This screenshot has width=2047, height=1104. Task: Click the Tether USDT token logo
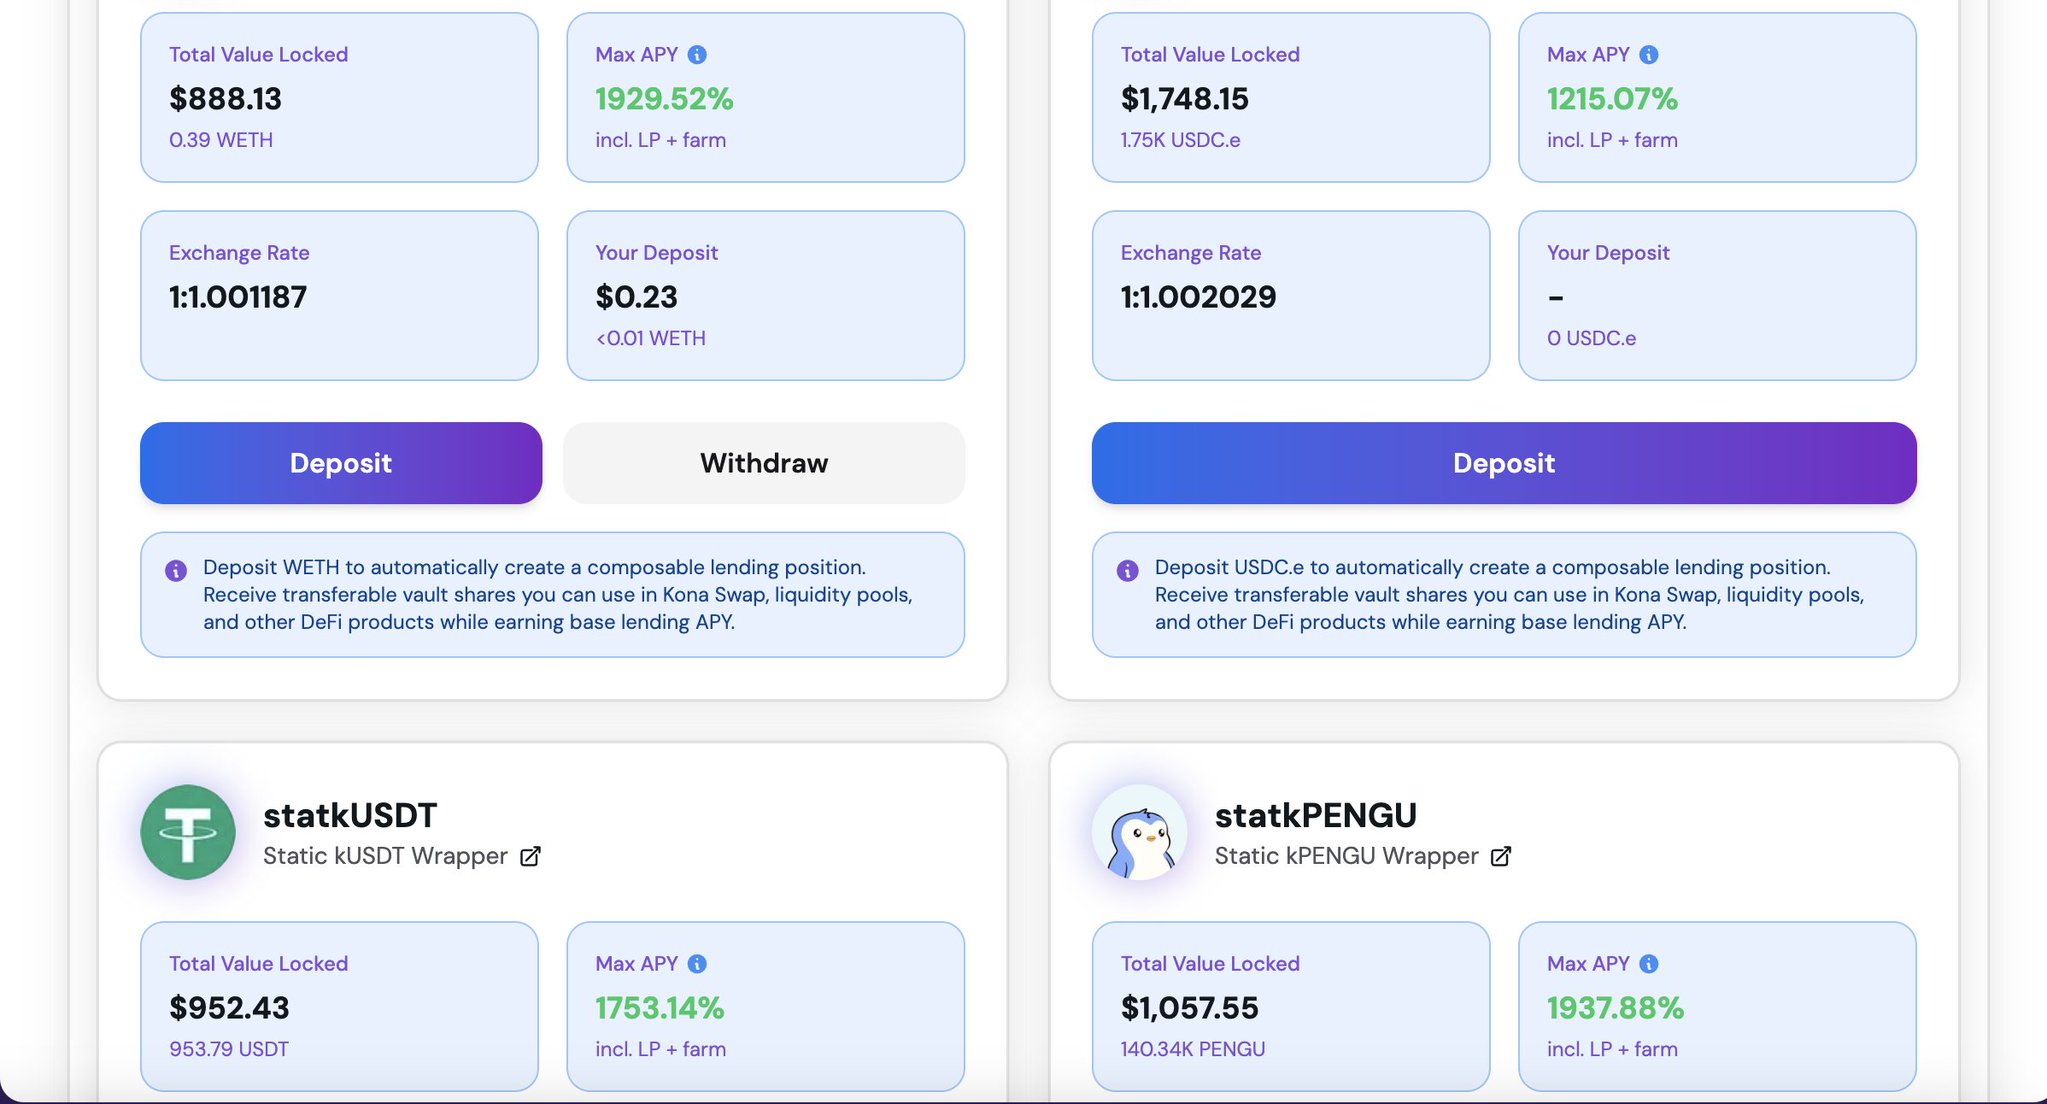click(x=188, y=832)
